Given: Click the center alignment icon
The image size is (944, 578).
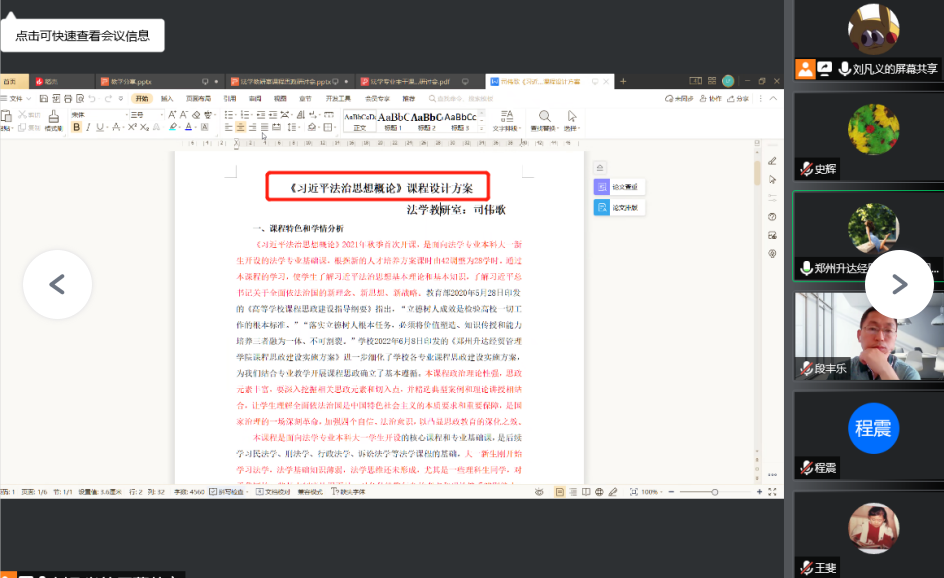Looking at the screenshot, I should click(240, 127).
